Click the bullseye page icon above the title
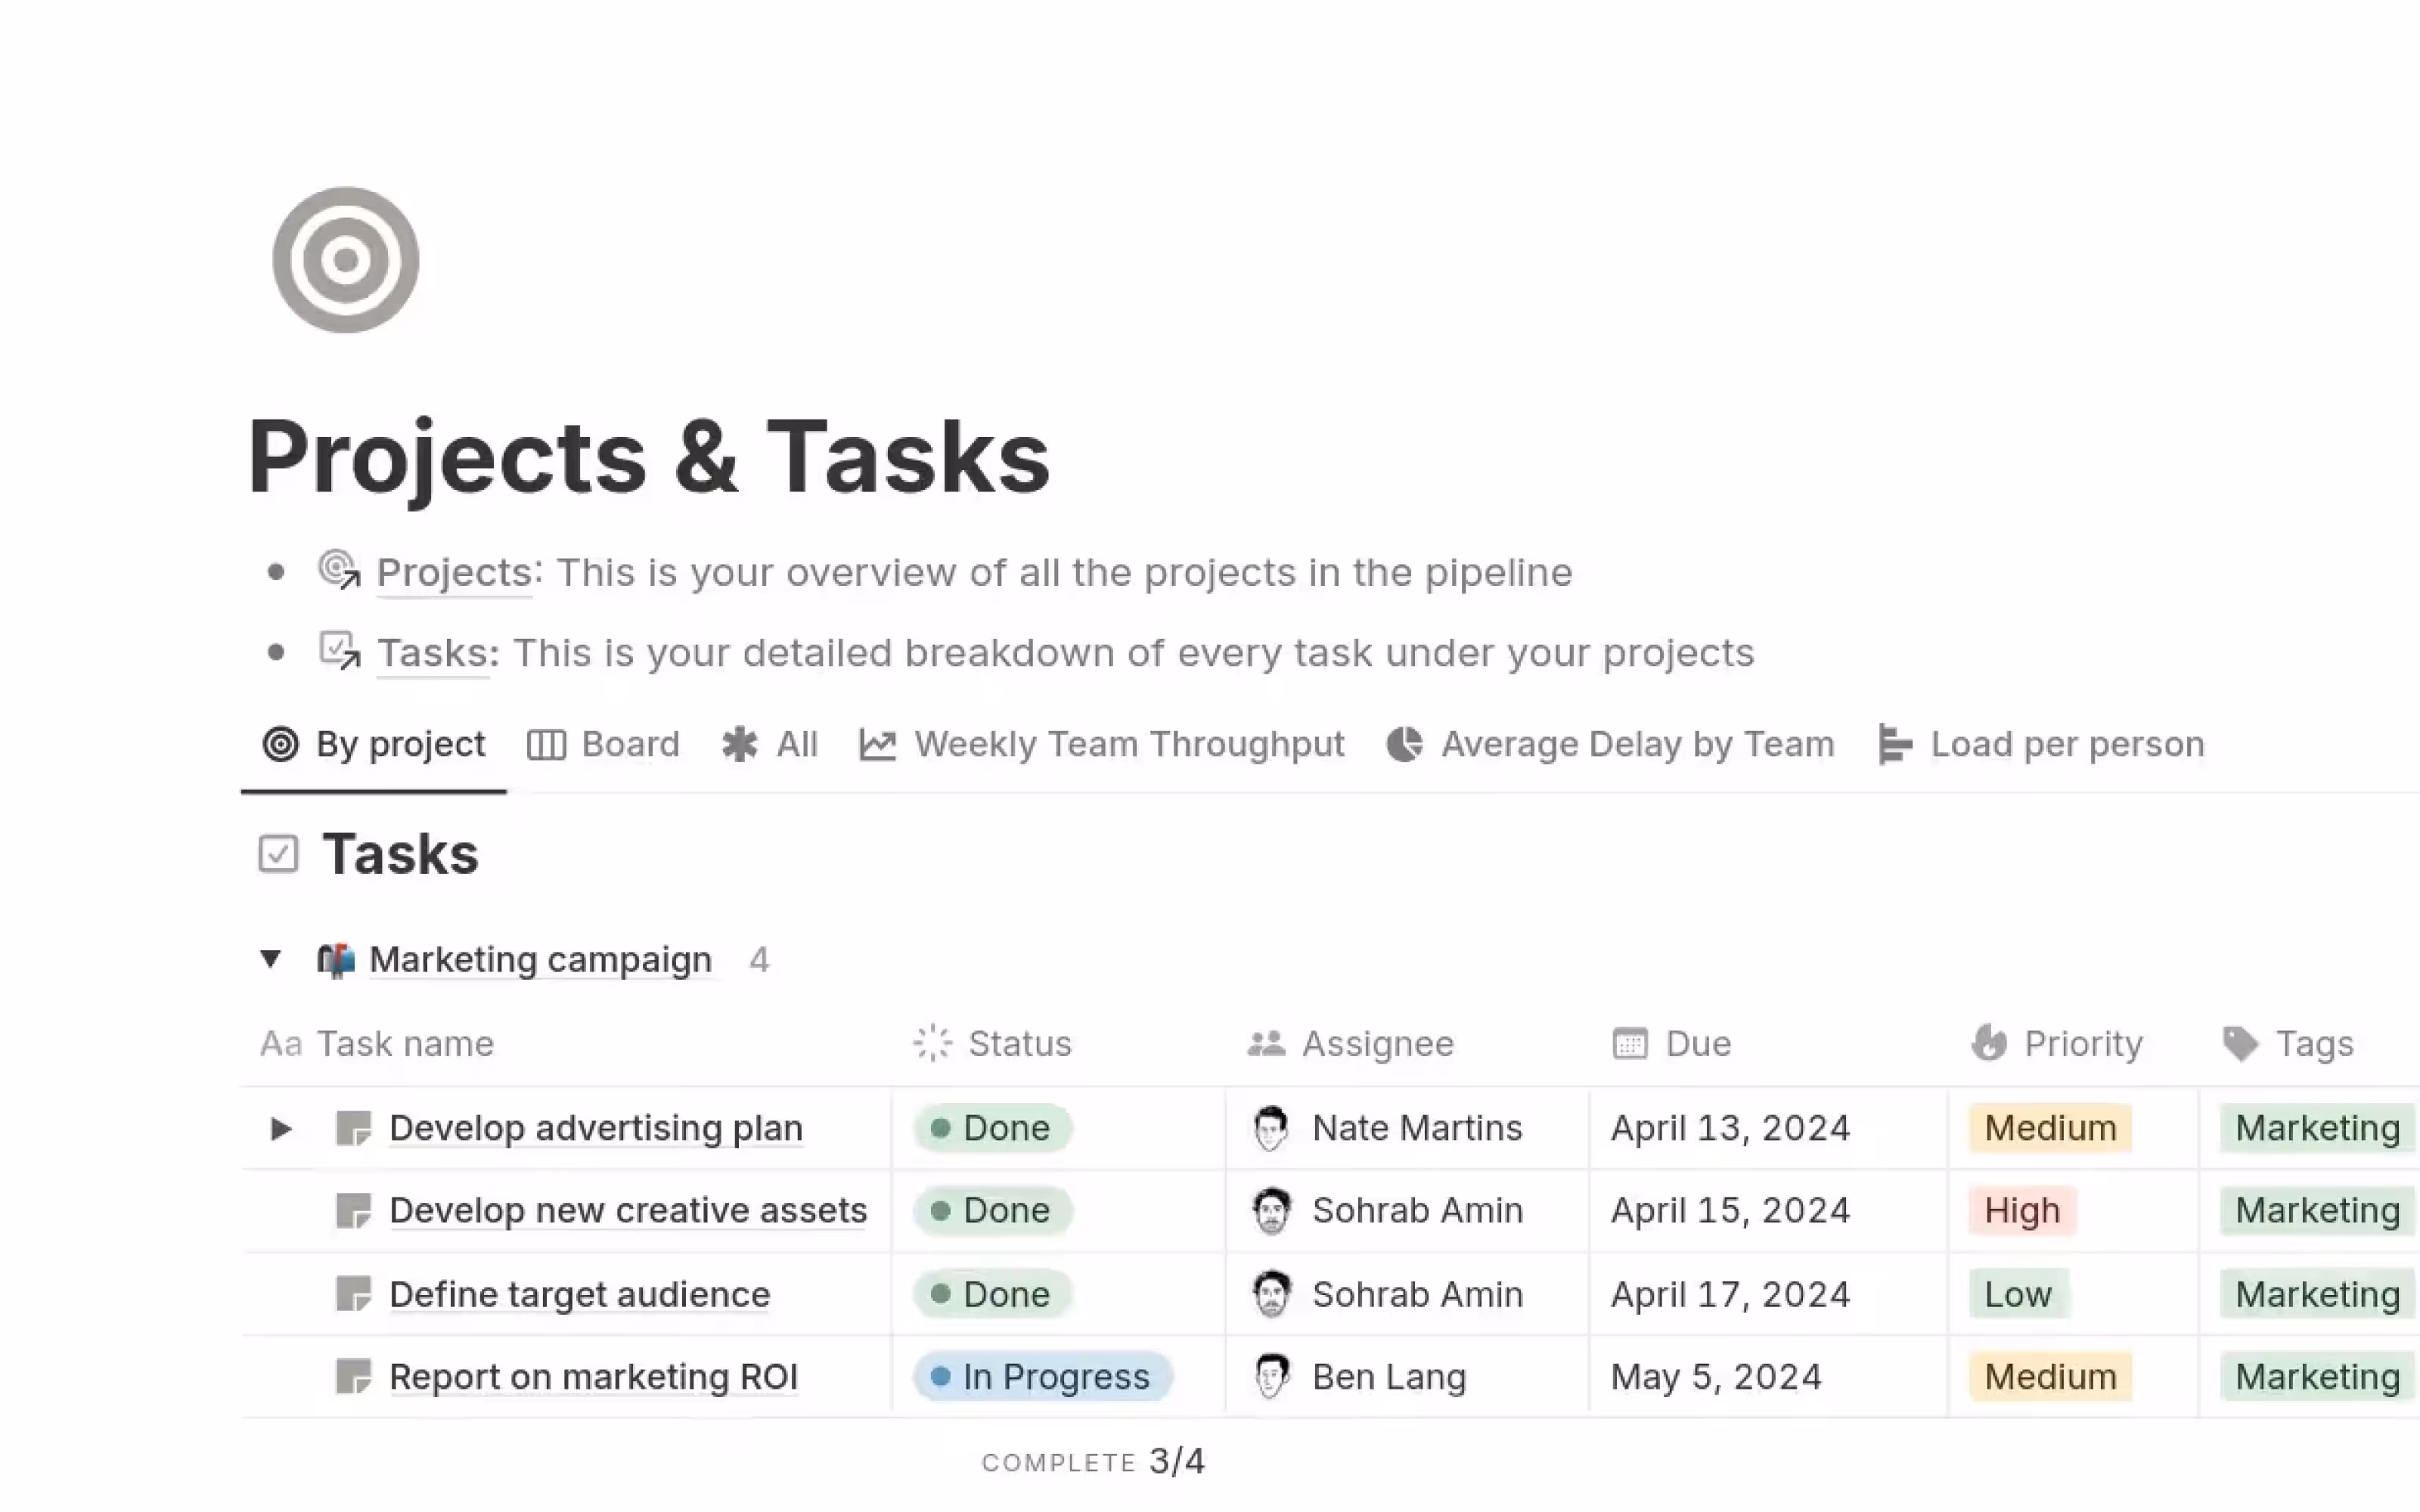The height and width of the screenshot is (1512, 2420). click(x=346, y=260)
